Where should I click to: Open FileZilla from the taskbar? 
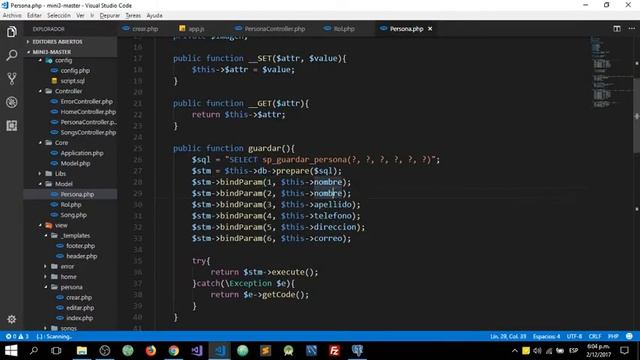coord(334,351)
